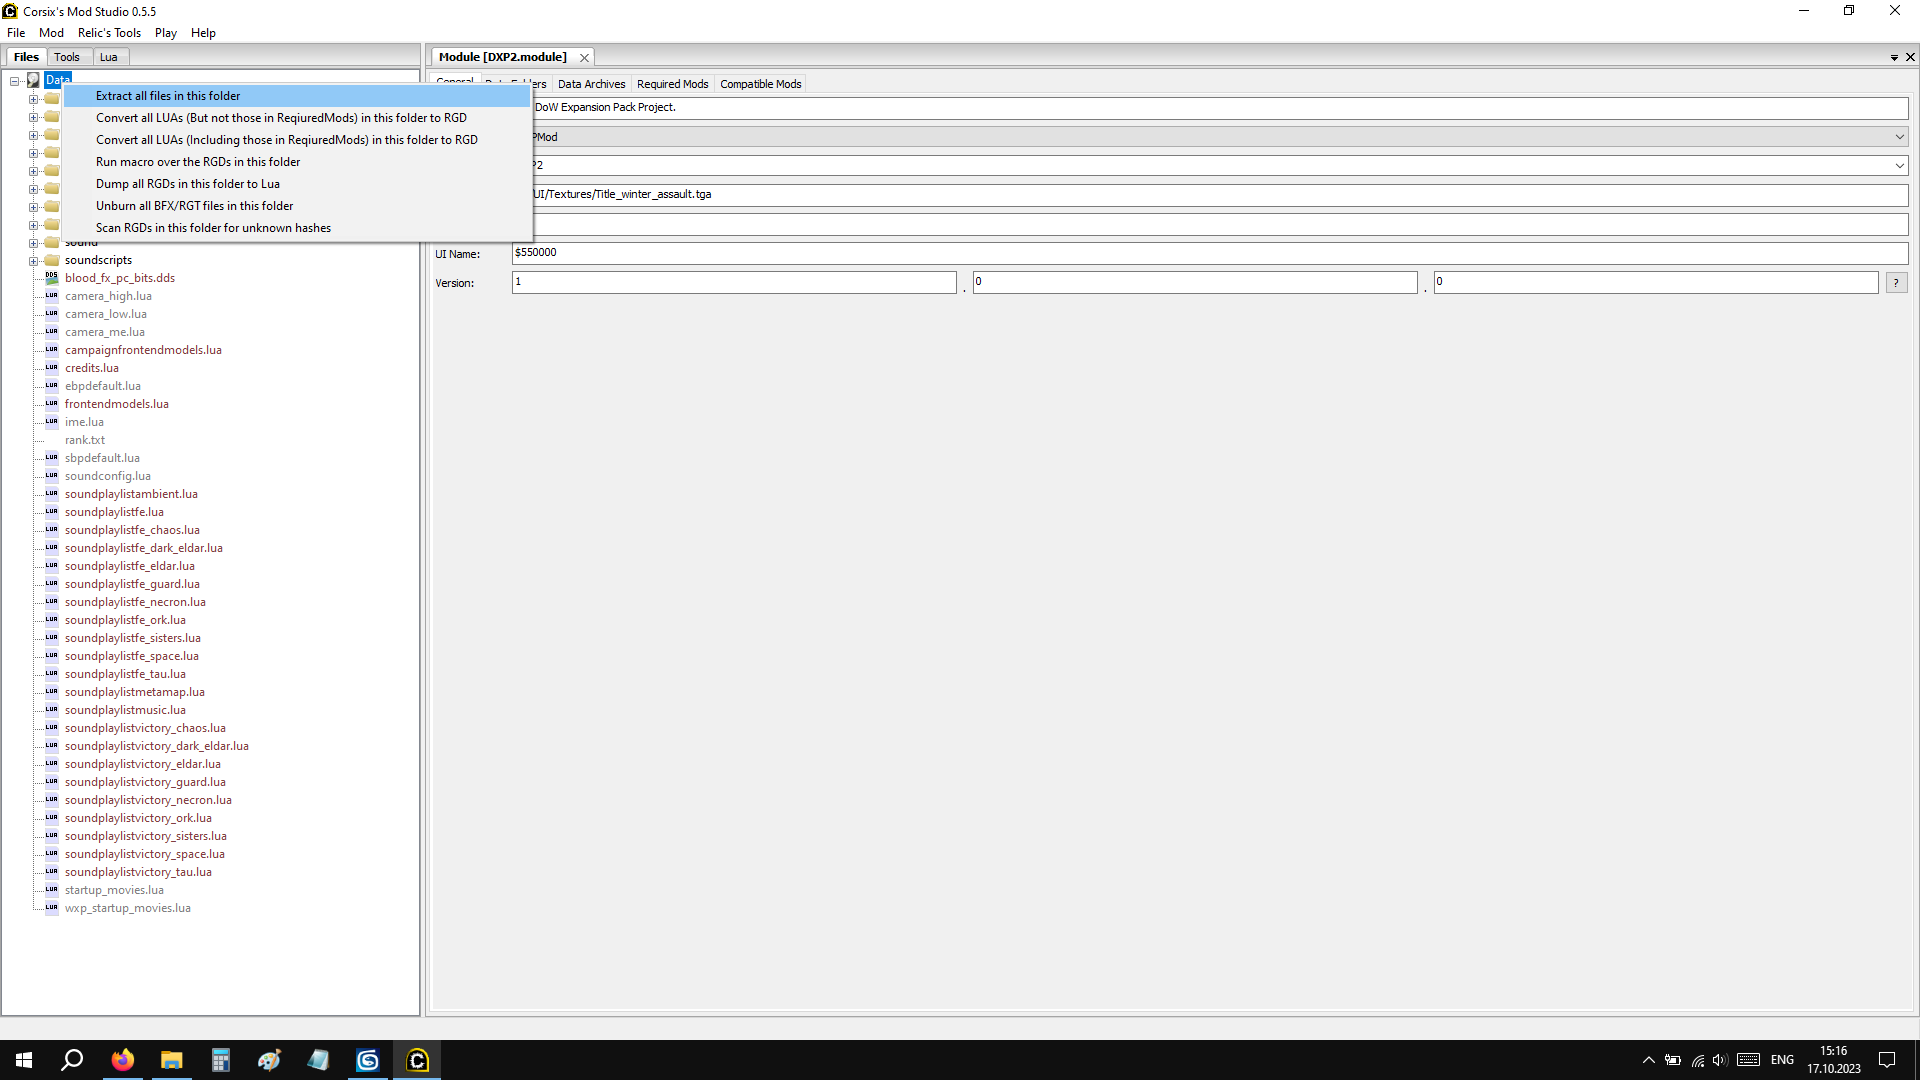The width and height of the screenshot is (1920, 1080).
Task: Click the Lua icon beside credits.lua
Action: click(x=51, y=368)
